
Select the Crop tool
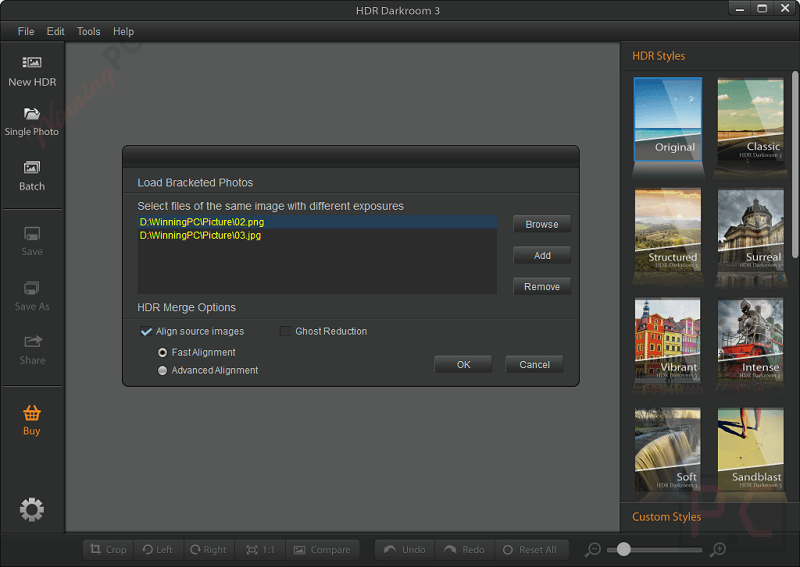[x=108, y=550]
